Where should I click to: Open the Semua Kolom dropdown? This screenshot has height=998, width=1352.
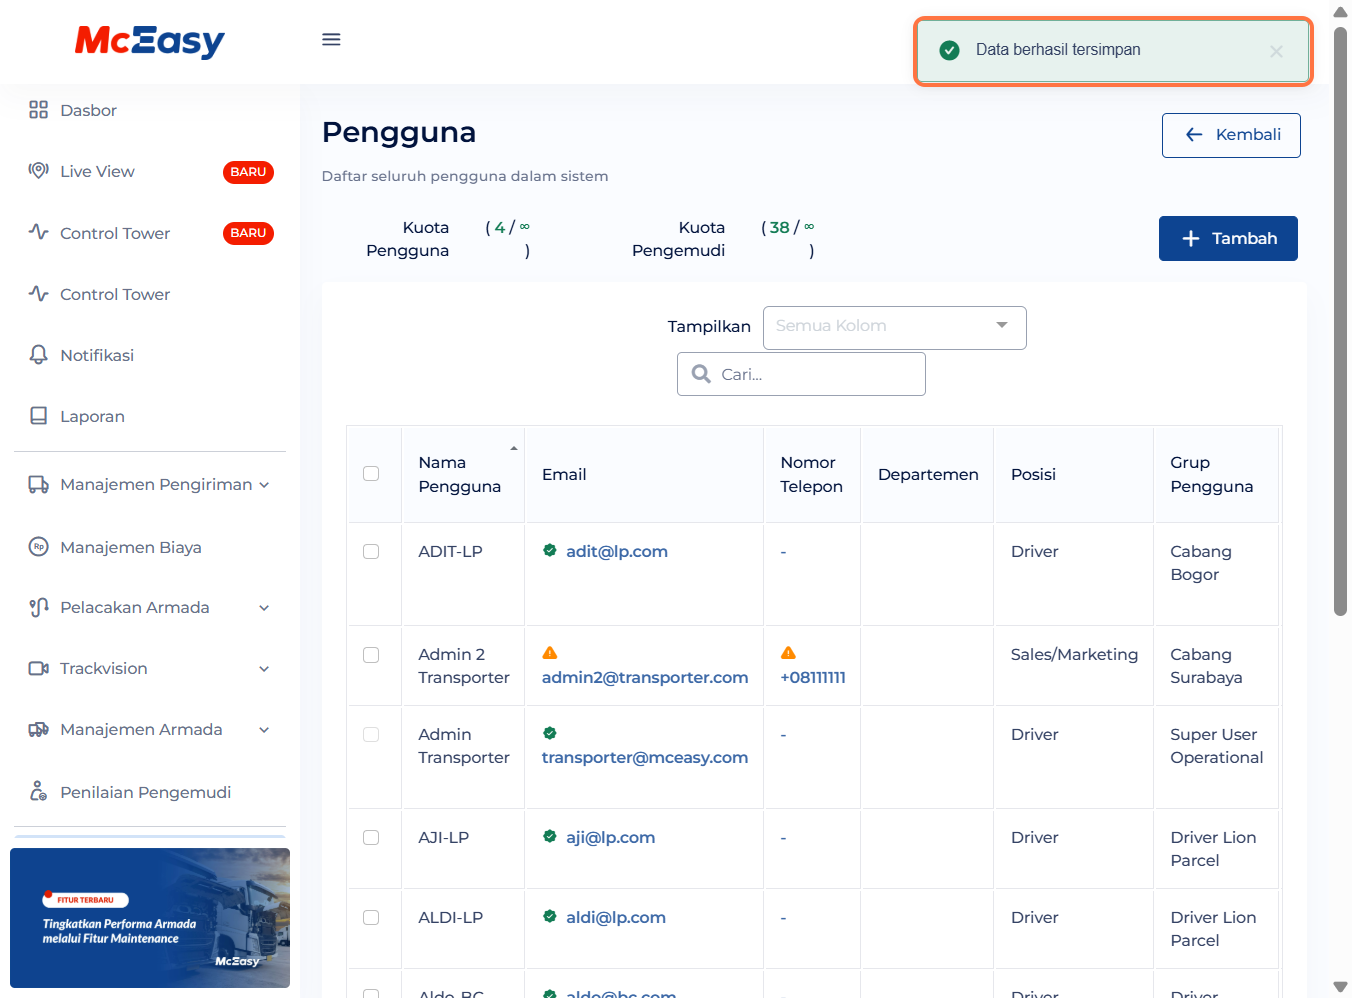coord(894,327)
